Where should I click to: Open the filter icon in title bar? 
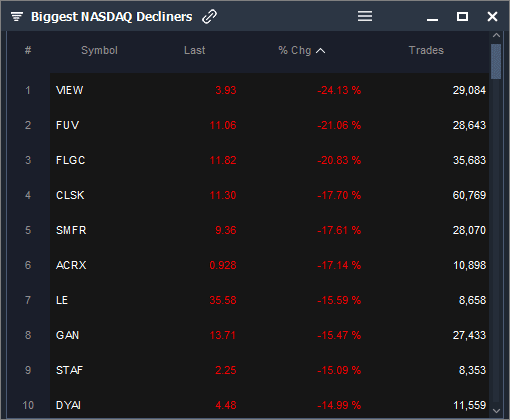click(17, 16)
